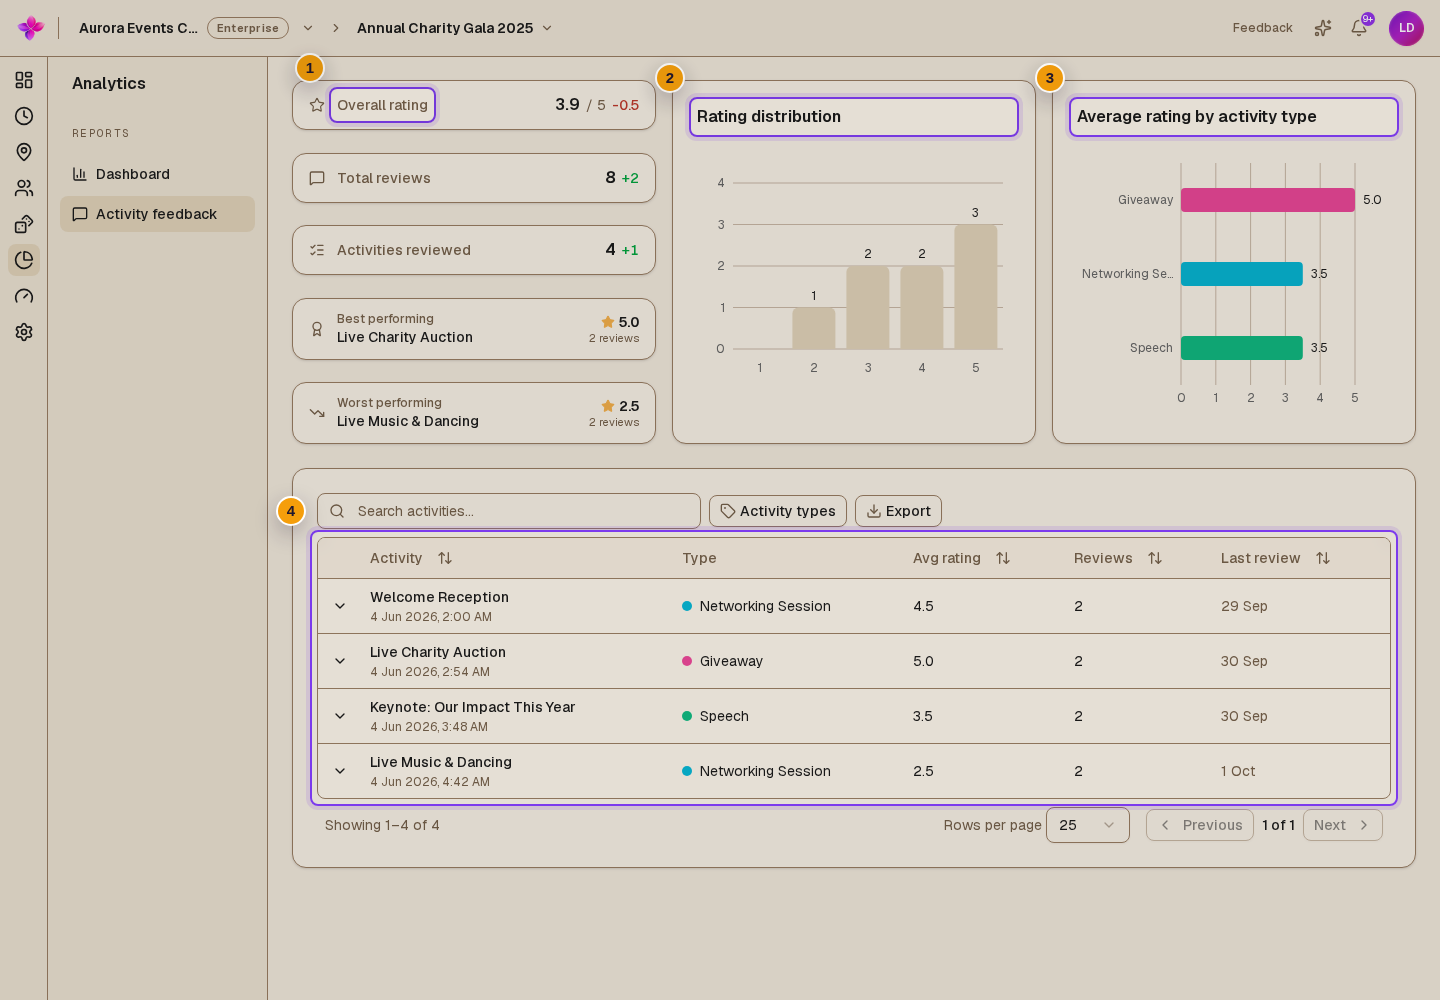Select the people icon in left rail

coord(24,188)
